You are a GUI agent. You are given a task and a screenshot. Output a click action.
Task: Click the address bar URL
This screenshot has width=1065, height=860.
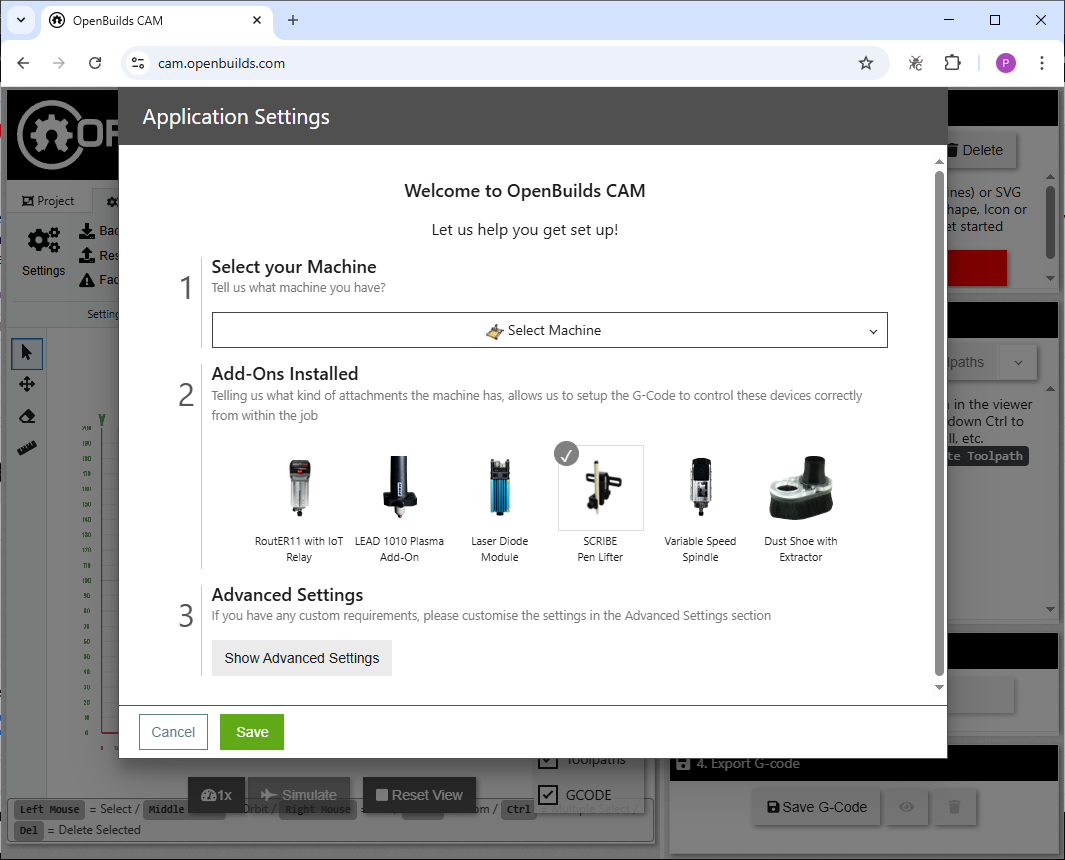[x=221, y=63]
